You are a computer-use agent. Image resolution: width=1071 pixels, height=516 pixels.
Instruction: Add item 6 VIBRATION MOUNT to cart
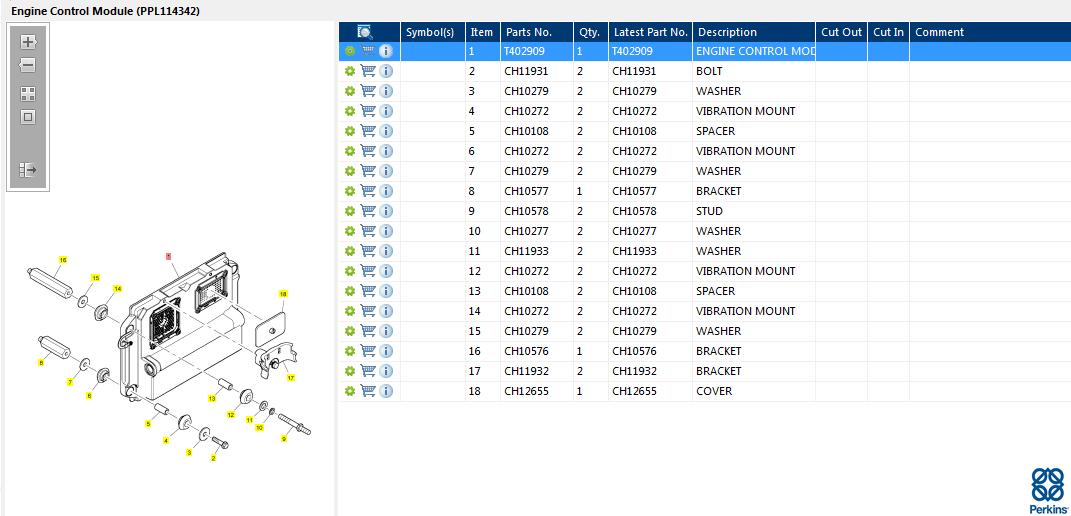coord(368,151)
